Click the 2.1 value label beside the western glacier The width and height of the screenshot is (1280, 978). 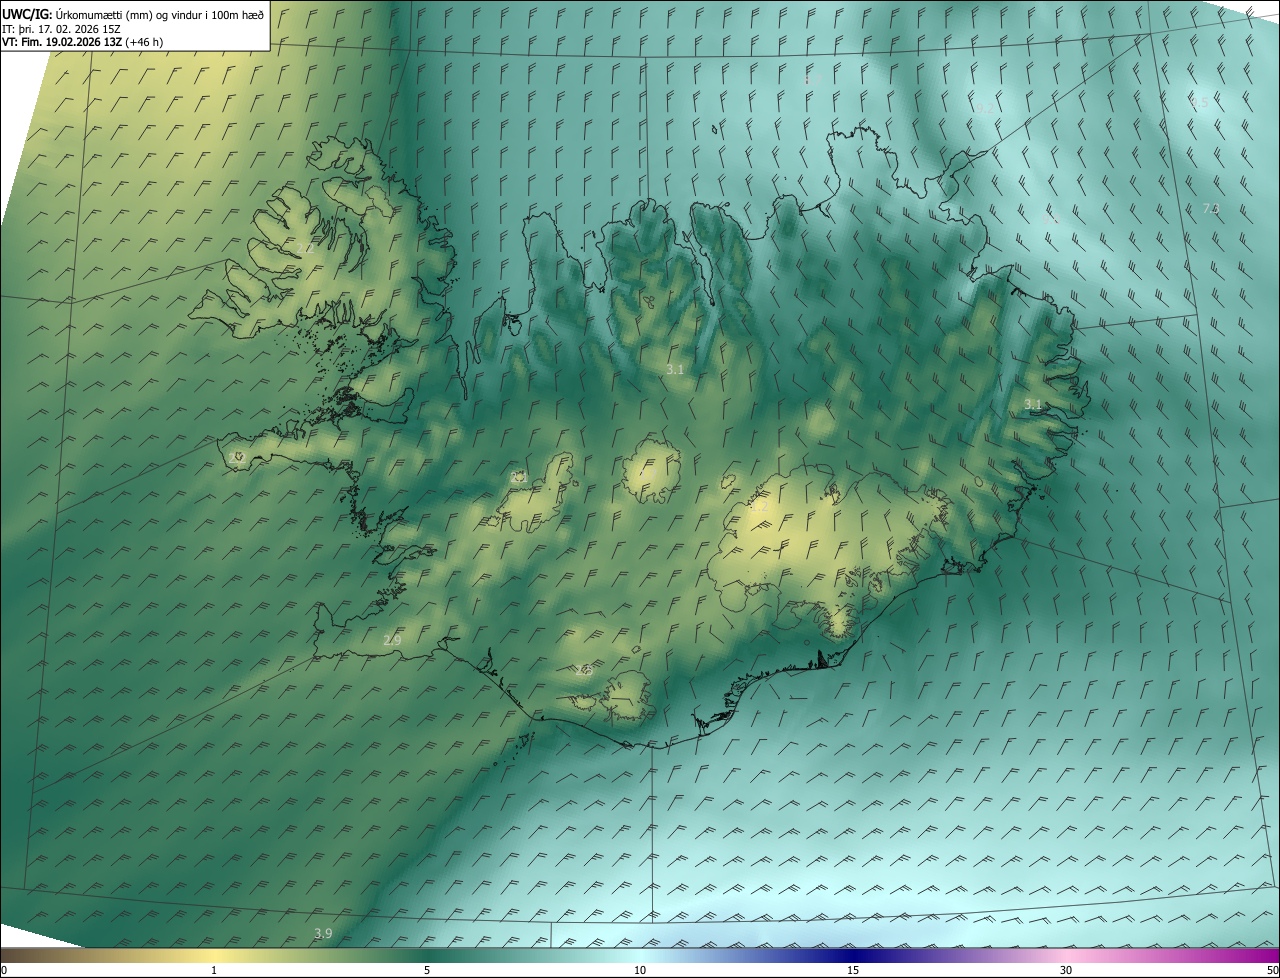coord(518,478)
